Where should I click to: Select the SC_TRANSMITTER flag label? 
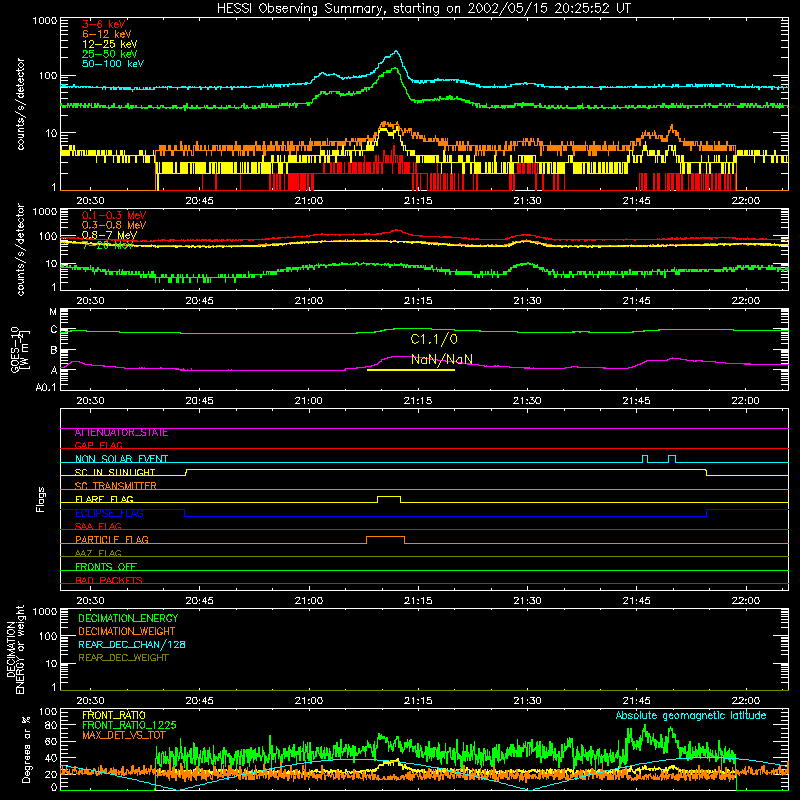coord(116,486)
